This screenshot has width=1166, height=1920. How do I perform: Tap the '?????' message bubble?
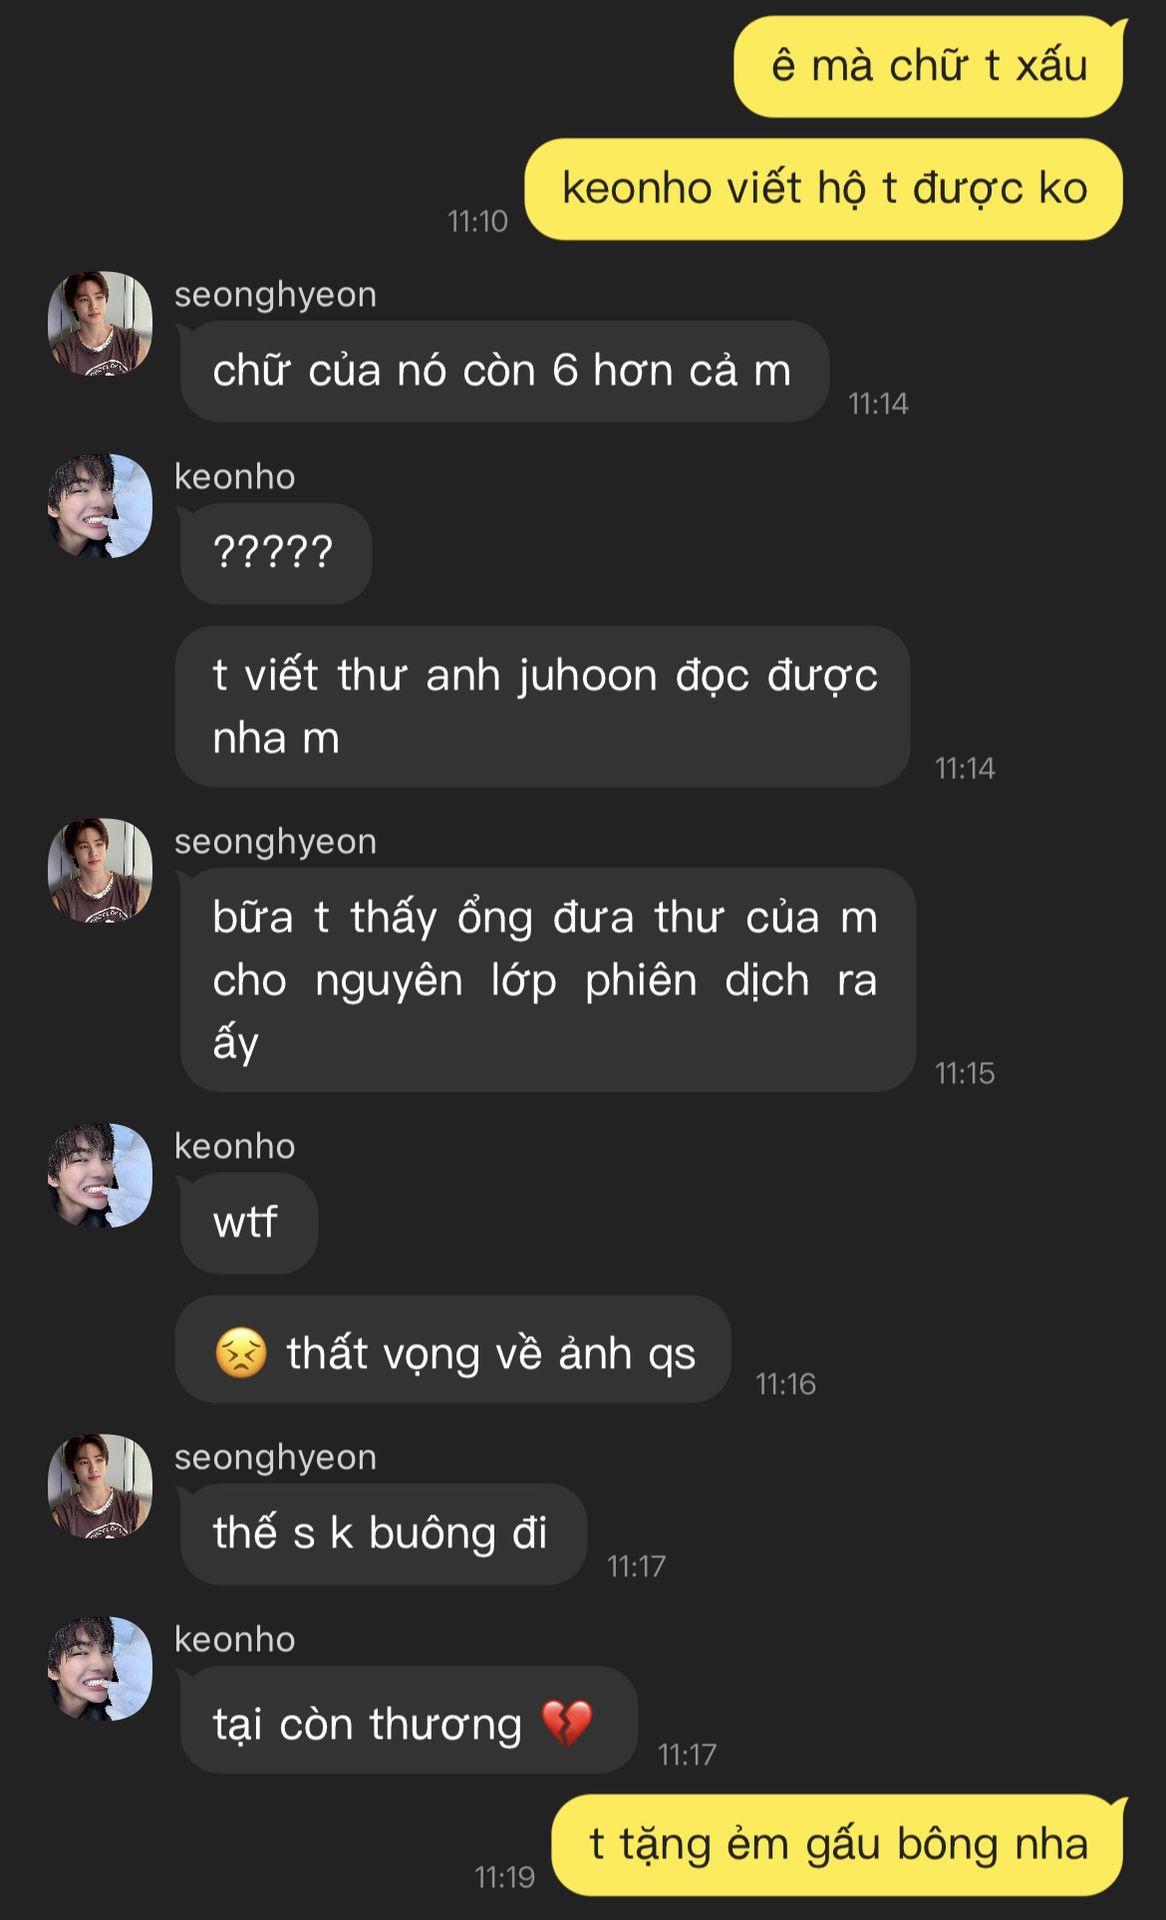point(275,553)
